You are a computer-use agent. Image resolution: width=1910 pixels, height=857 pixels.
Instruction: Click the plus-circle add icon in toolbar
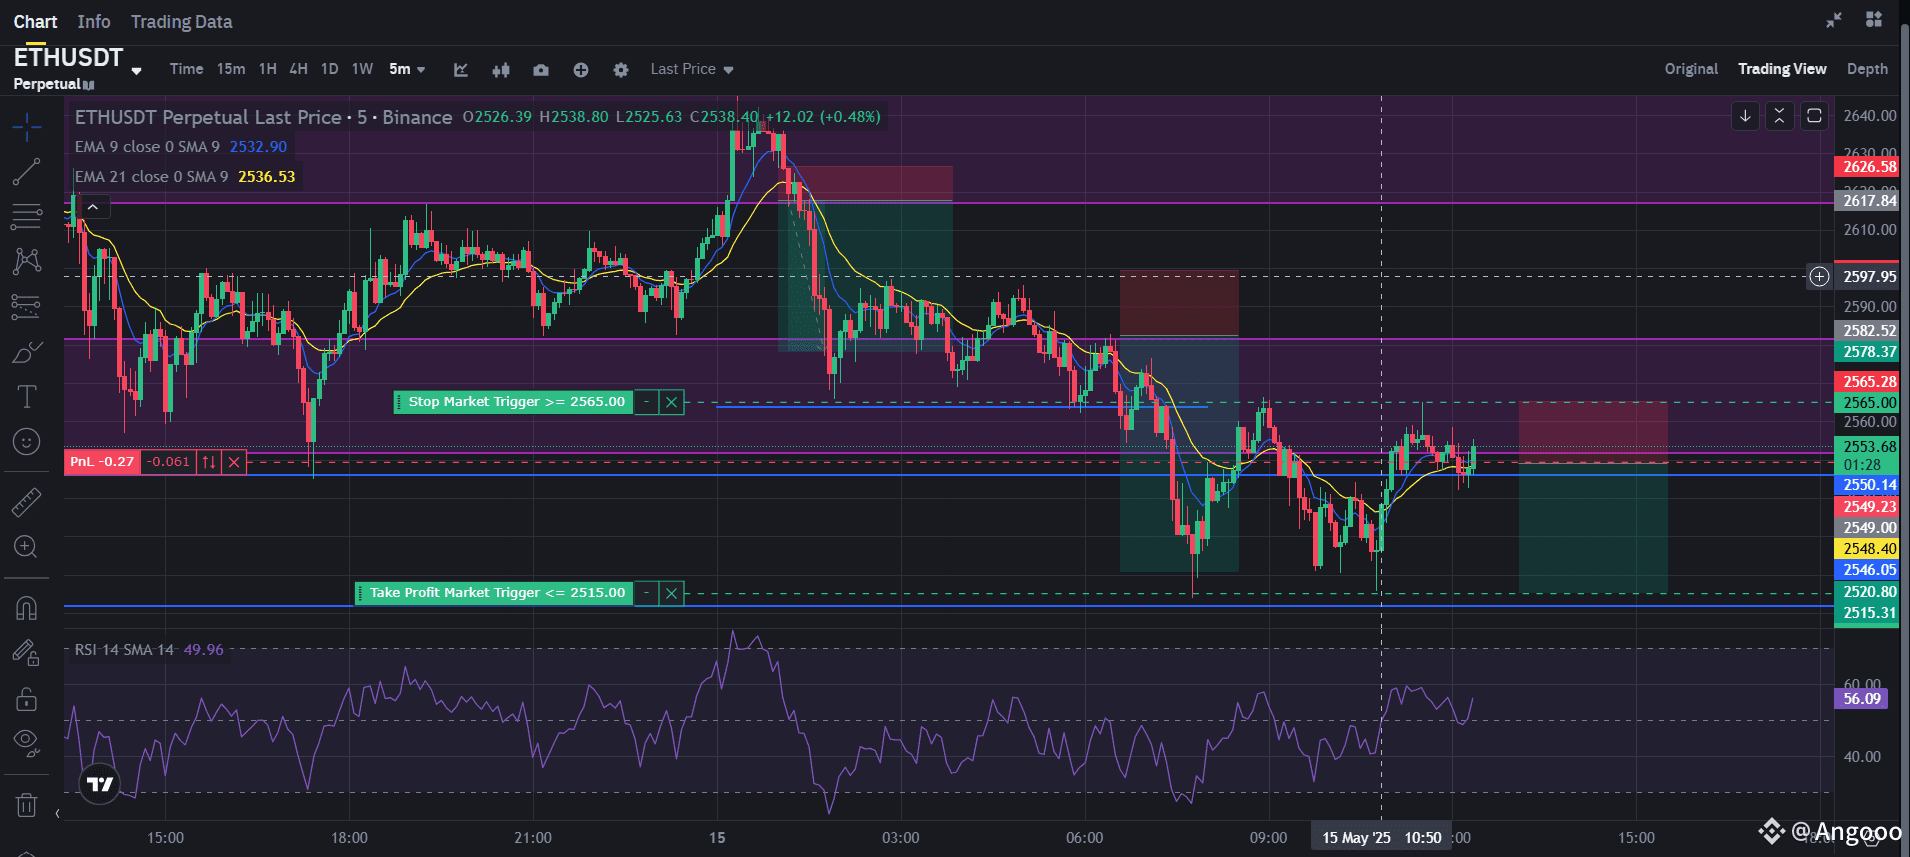click(581, 69)
